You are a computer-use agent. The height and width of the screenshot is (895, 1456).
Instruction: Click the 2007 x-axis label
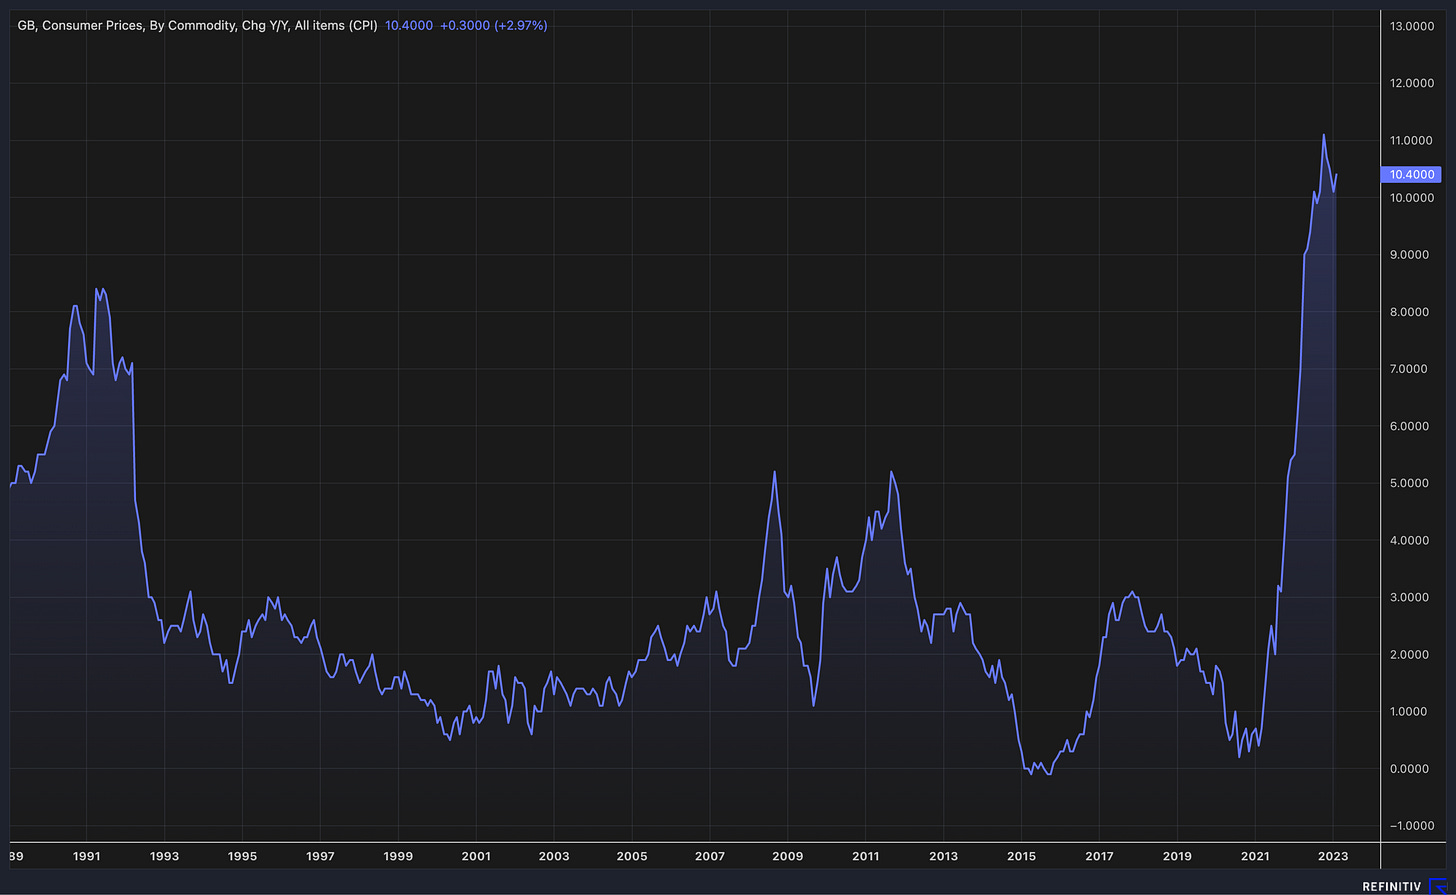(710, 856)
